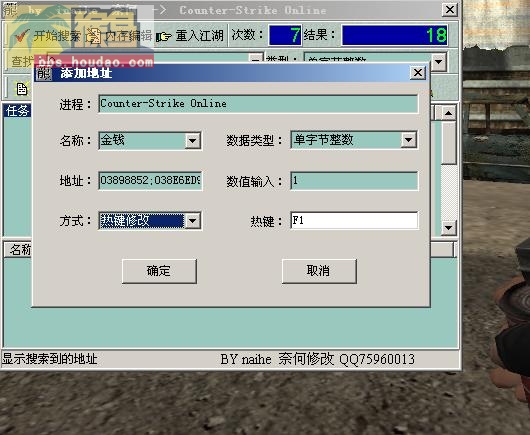The image size is (530, 435).
Task: Click the 取消 cancel button
Action: [319, 271]
